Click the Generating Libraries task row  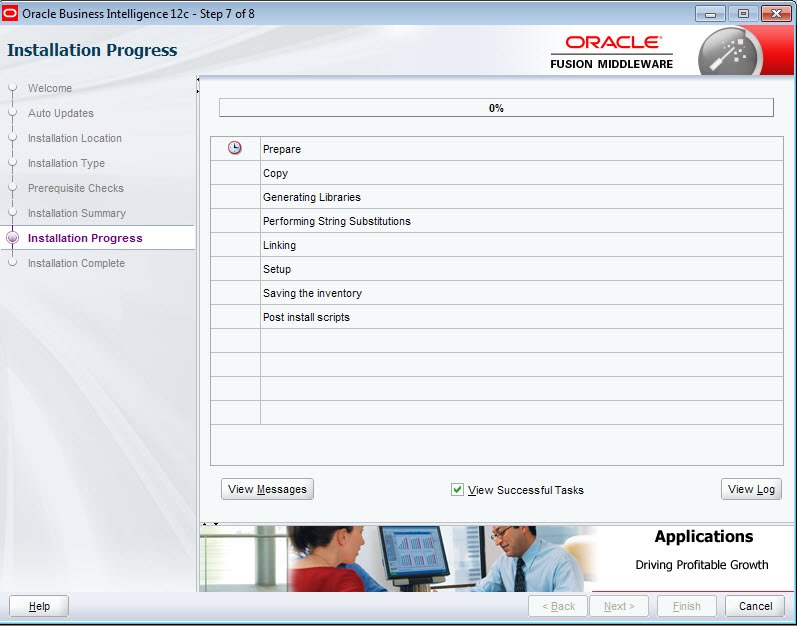[x=497, y=197]
